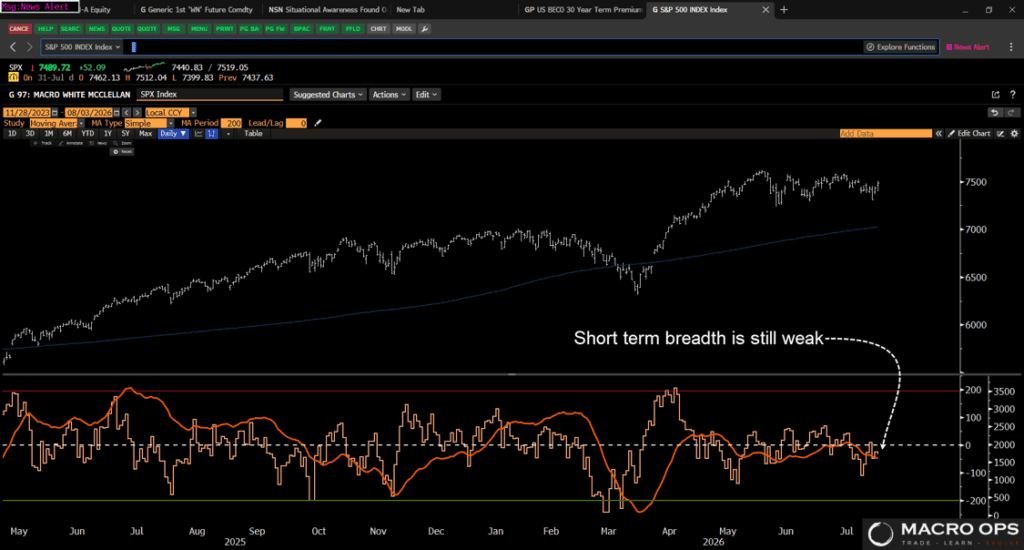Open the S&P 500 INDEX Index security dropdown
The image size is (1024, 550).
tap(82, 47)
